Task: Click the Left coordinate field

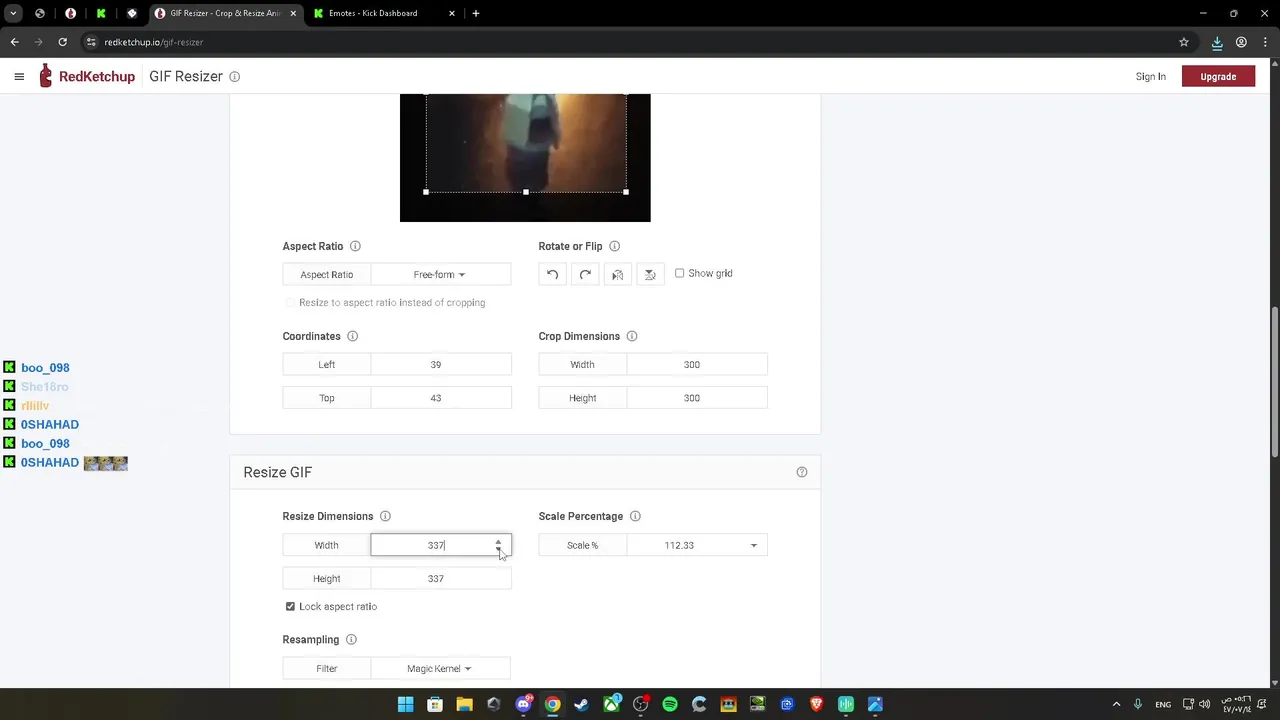Action: 440,365
